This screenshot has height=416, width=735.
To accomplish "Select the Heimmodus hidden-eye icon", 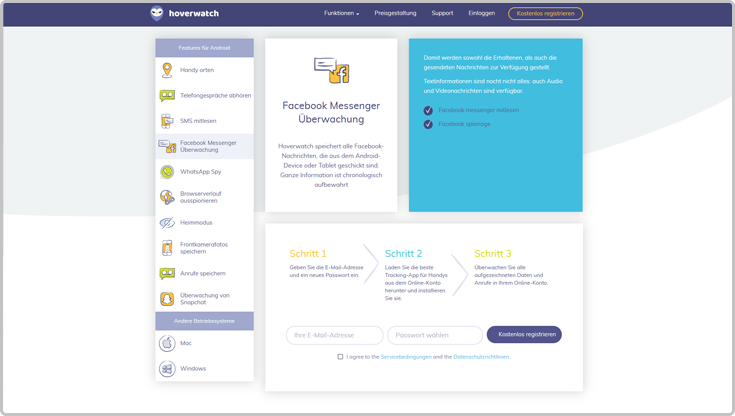I will coord(167,223).
